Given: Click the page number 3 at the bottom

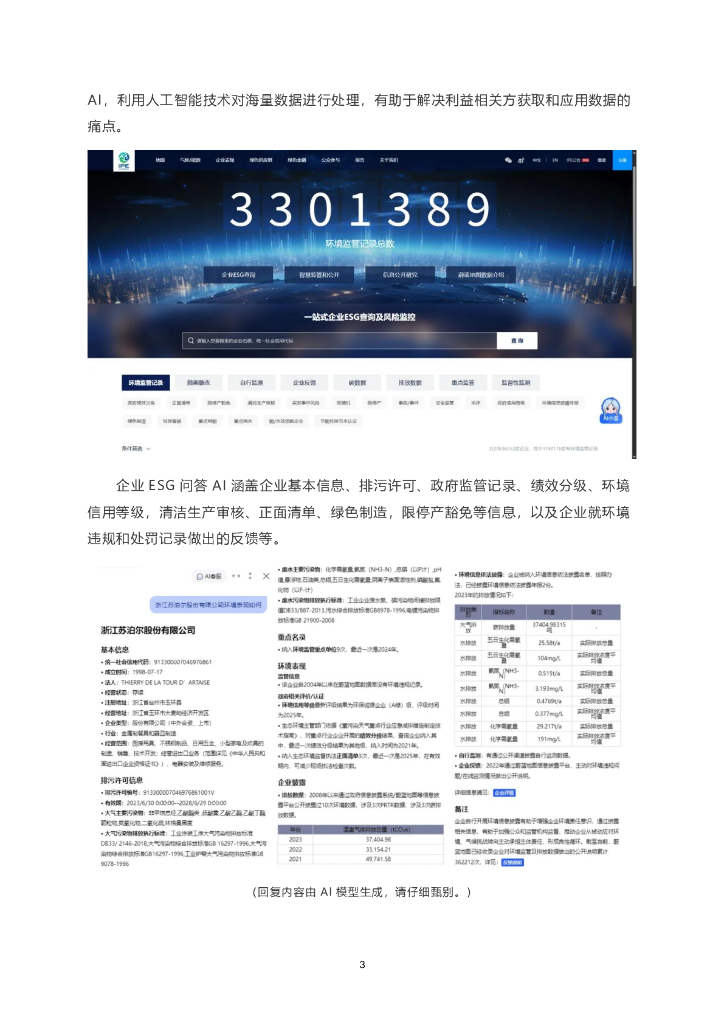Looking at the screenshot, I should [362, 965].
